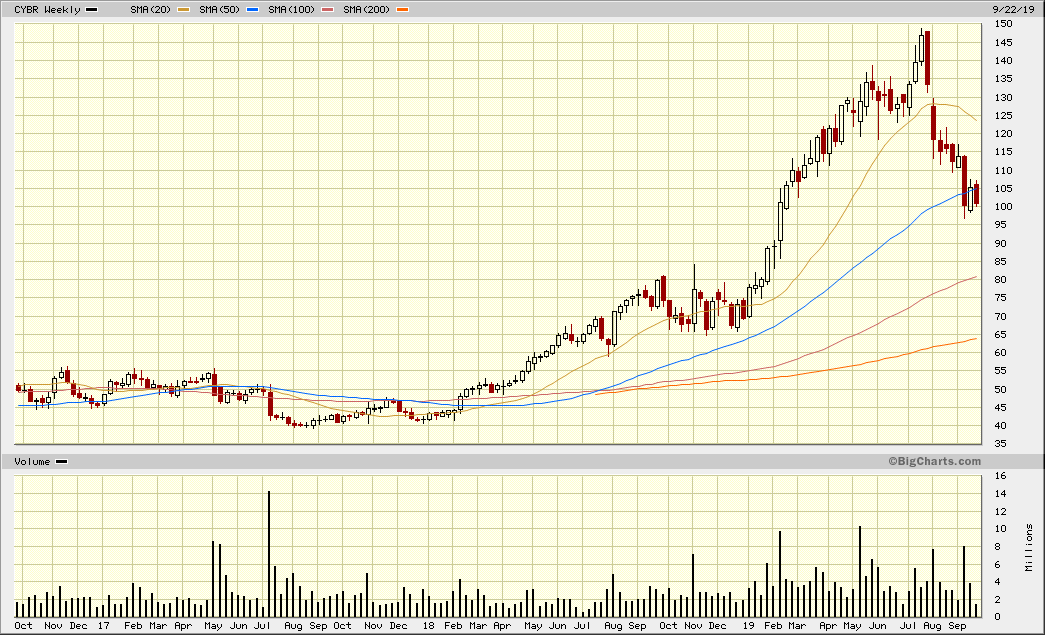Click the tallest volume bar near 14 million
Image resolution: width=1045 pixels, height=635 pixels.
269,554
